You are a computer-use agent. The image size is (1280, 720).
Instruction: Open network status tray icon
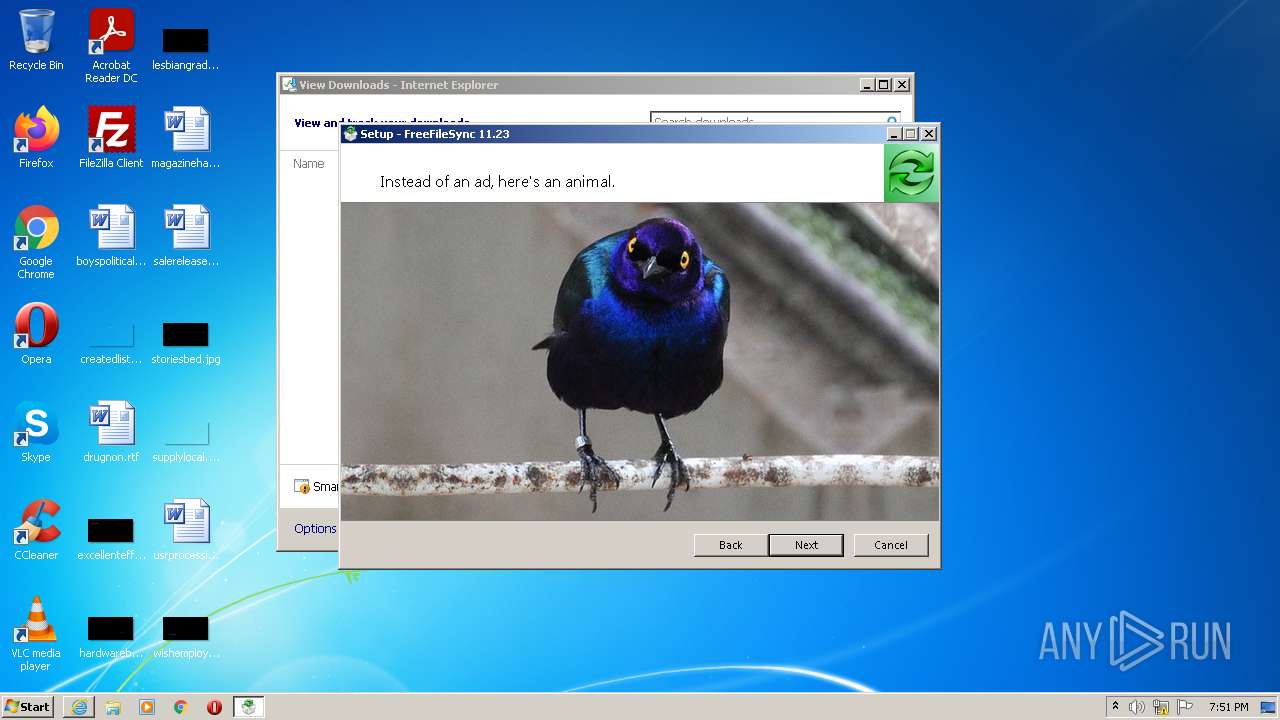click(x=1161, y=707)
